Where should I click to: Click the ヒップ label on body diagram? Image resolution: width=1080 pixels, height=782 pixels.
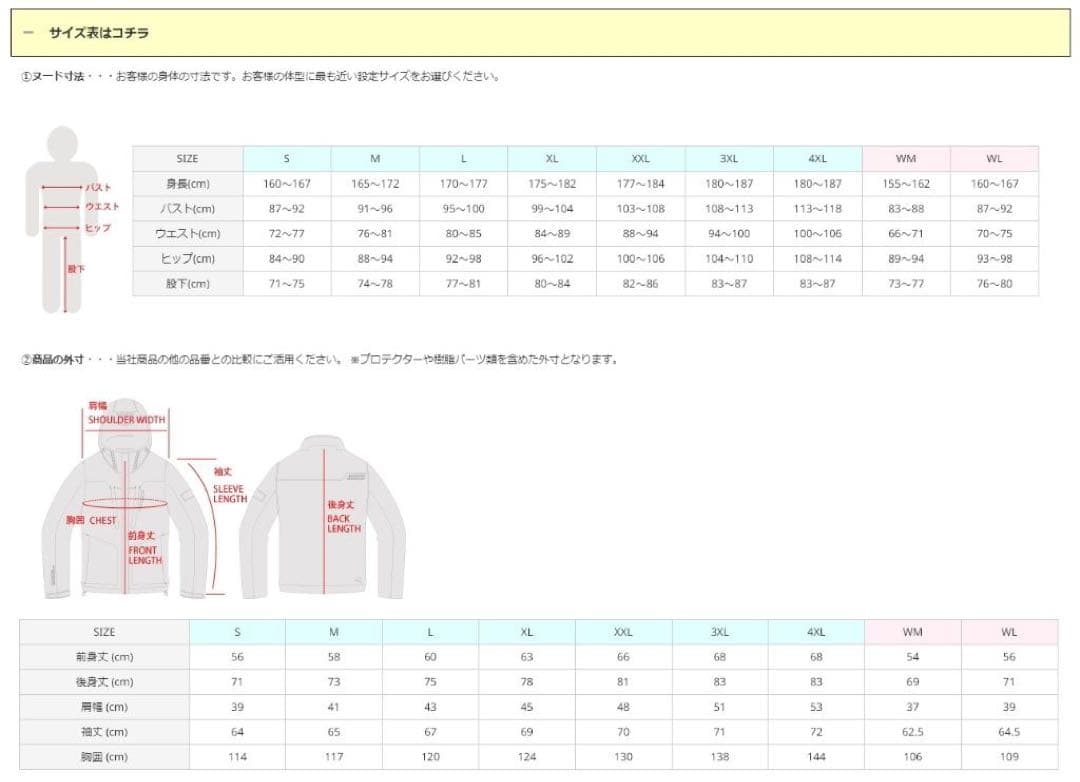point(98,228)
